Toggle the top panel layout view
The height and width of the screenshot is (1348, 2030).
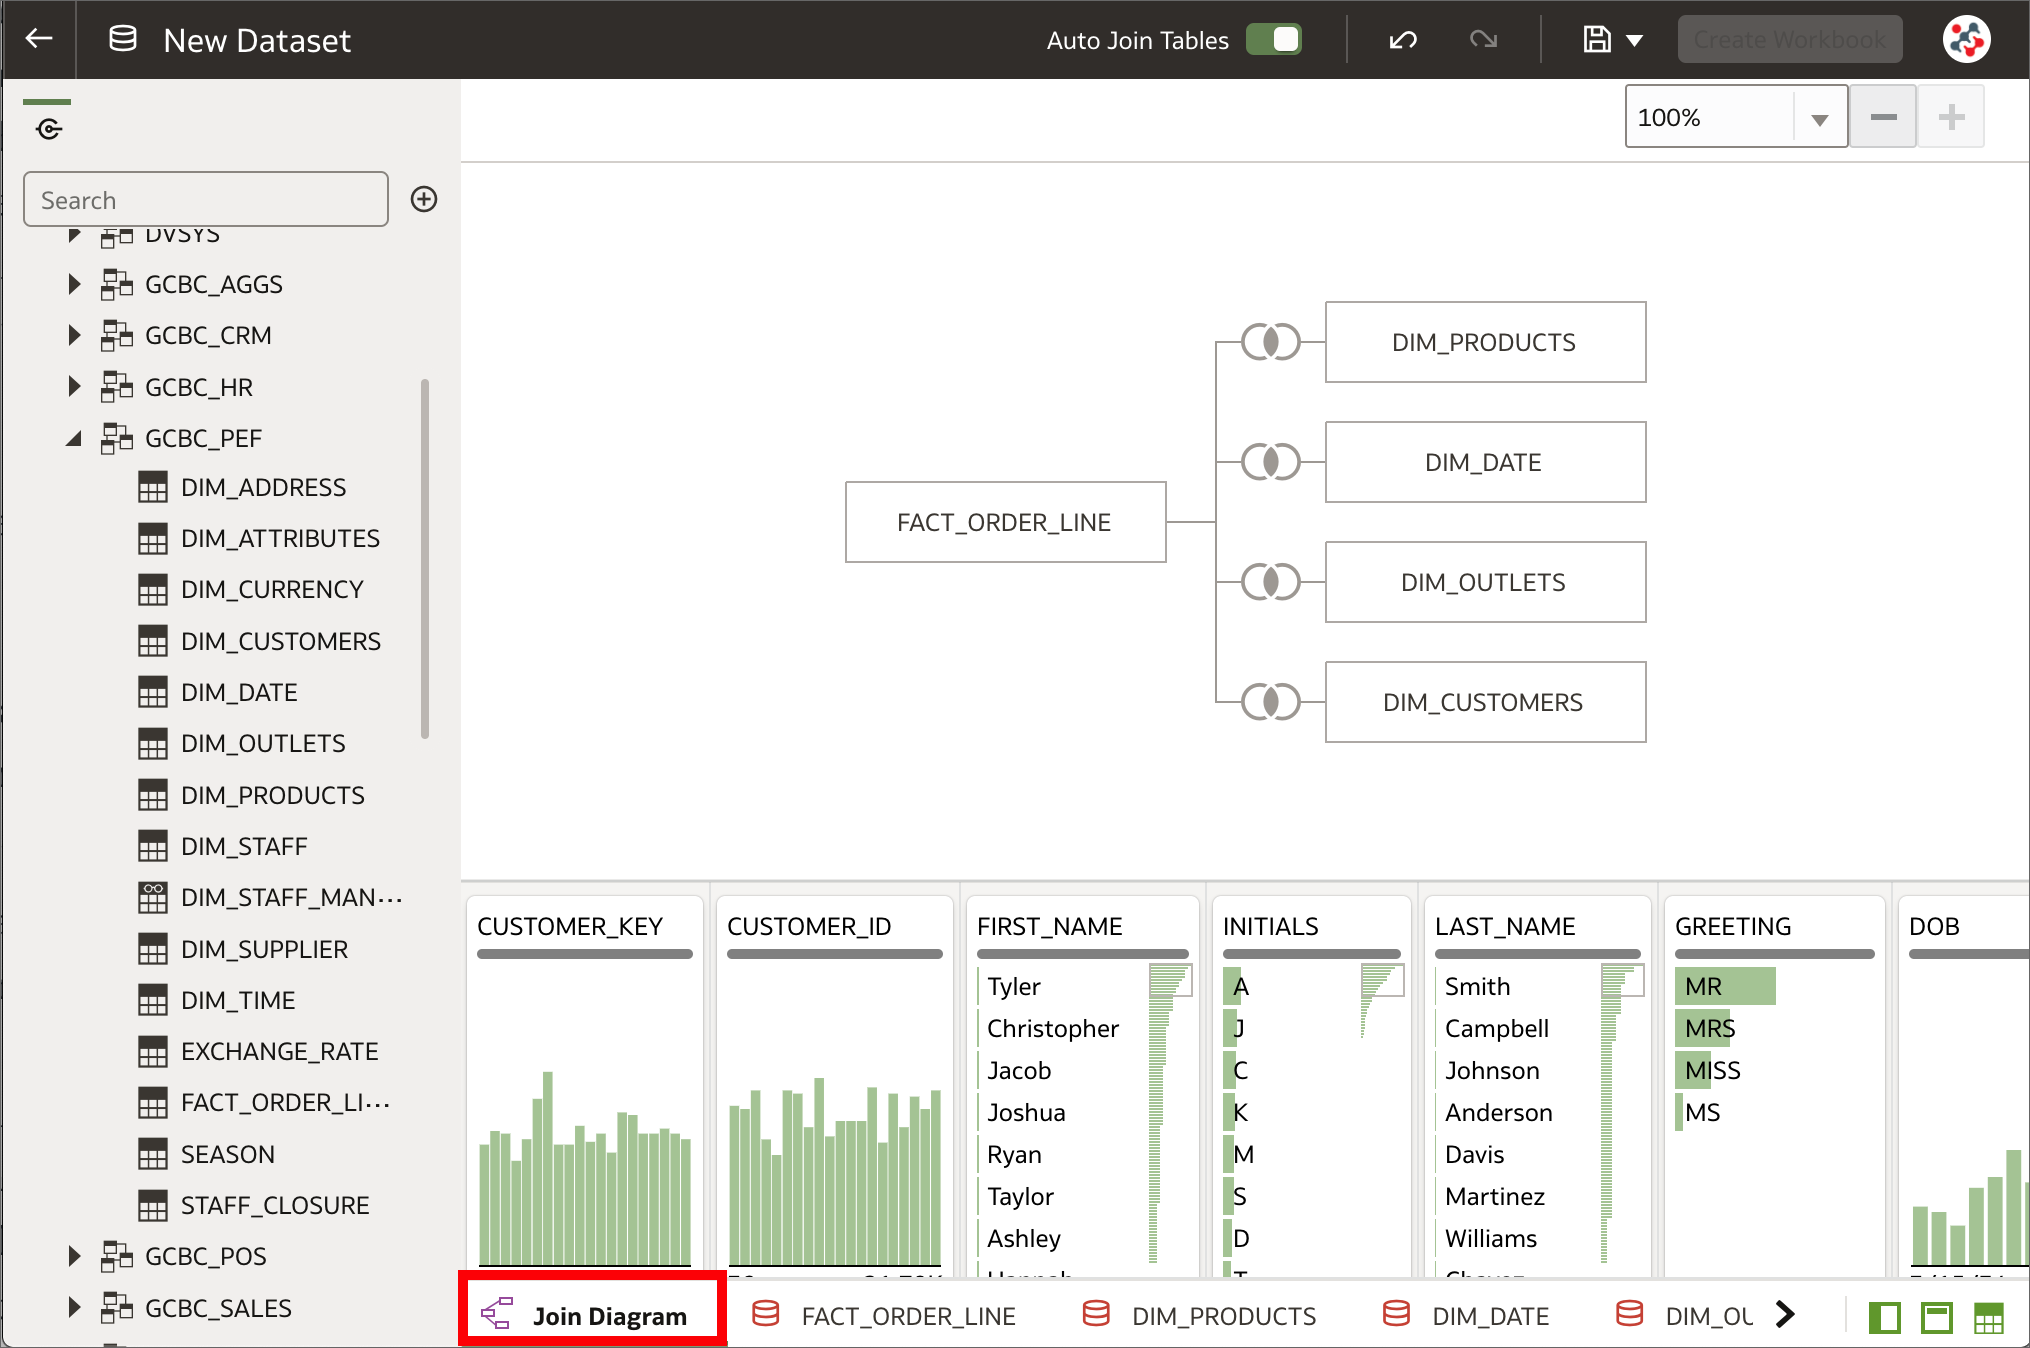[x=1937, y=1317]
